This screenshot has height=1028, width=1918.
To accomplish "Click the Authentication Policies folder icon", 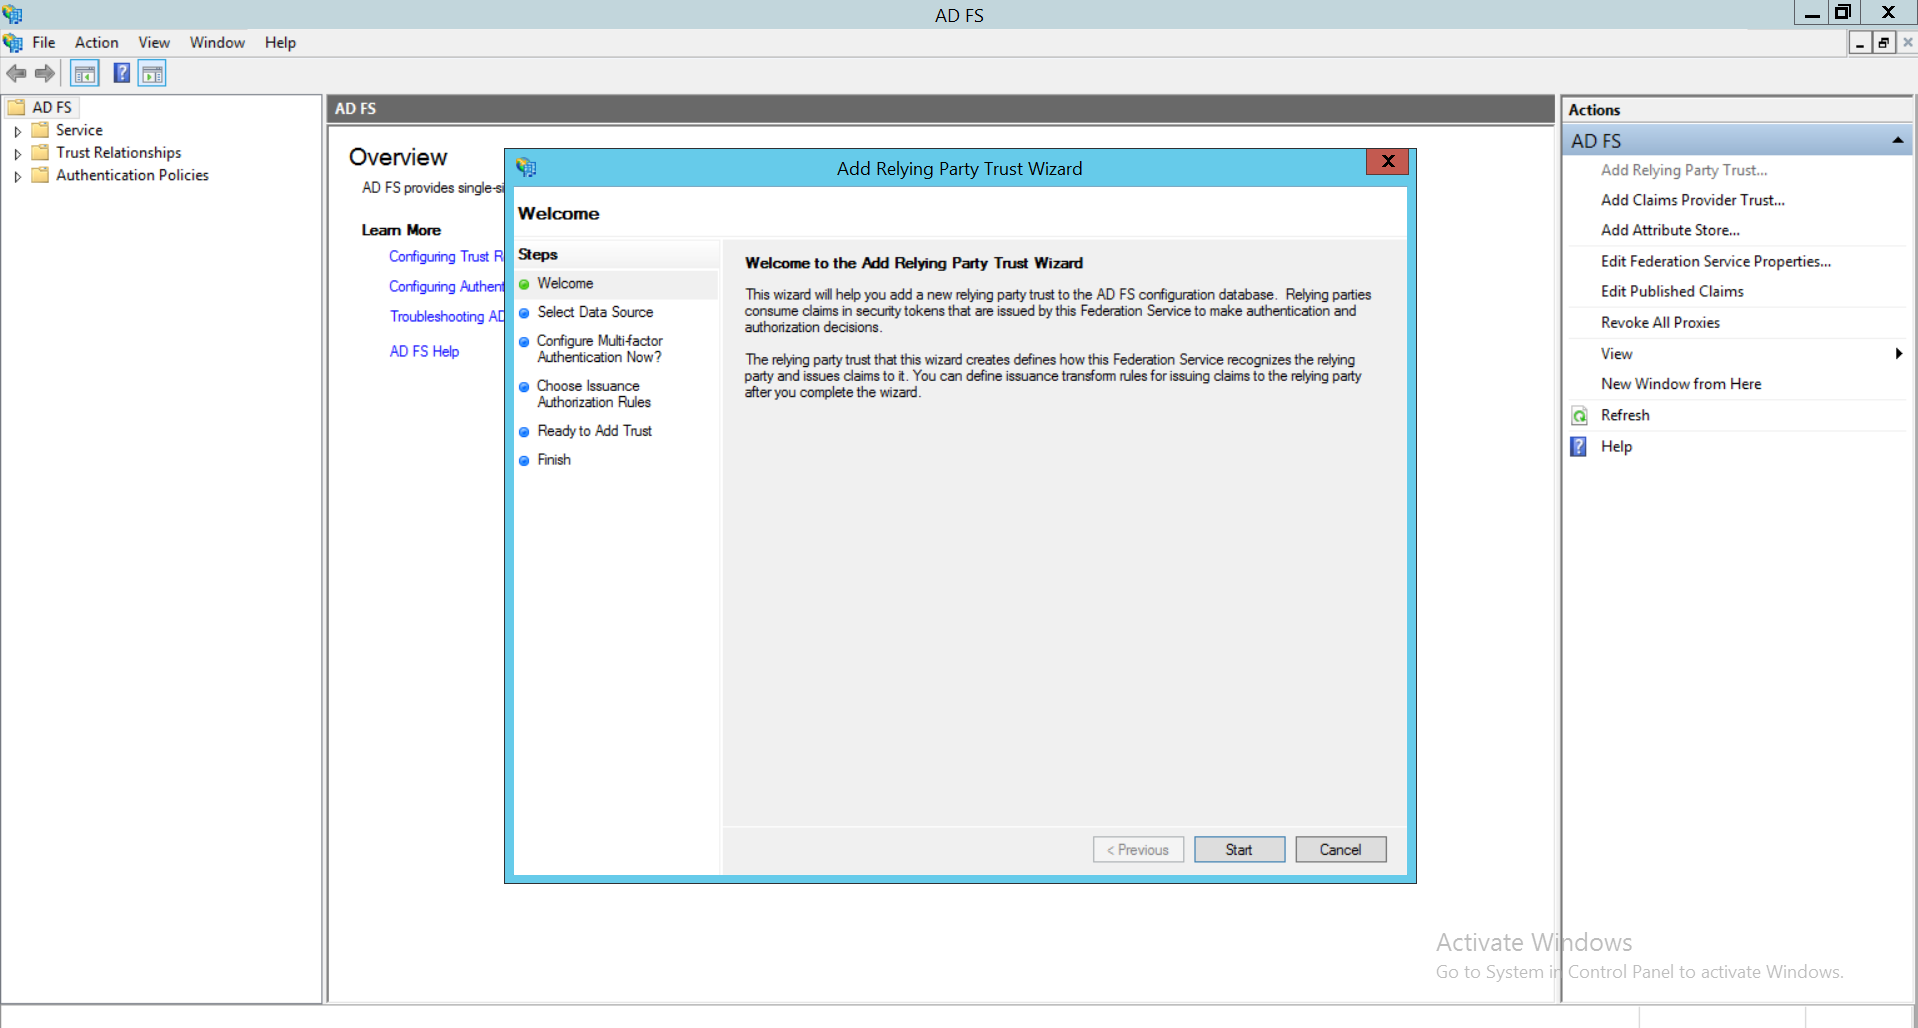I will coord(40,175).
